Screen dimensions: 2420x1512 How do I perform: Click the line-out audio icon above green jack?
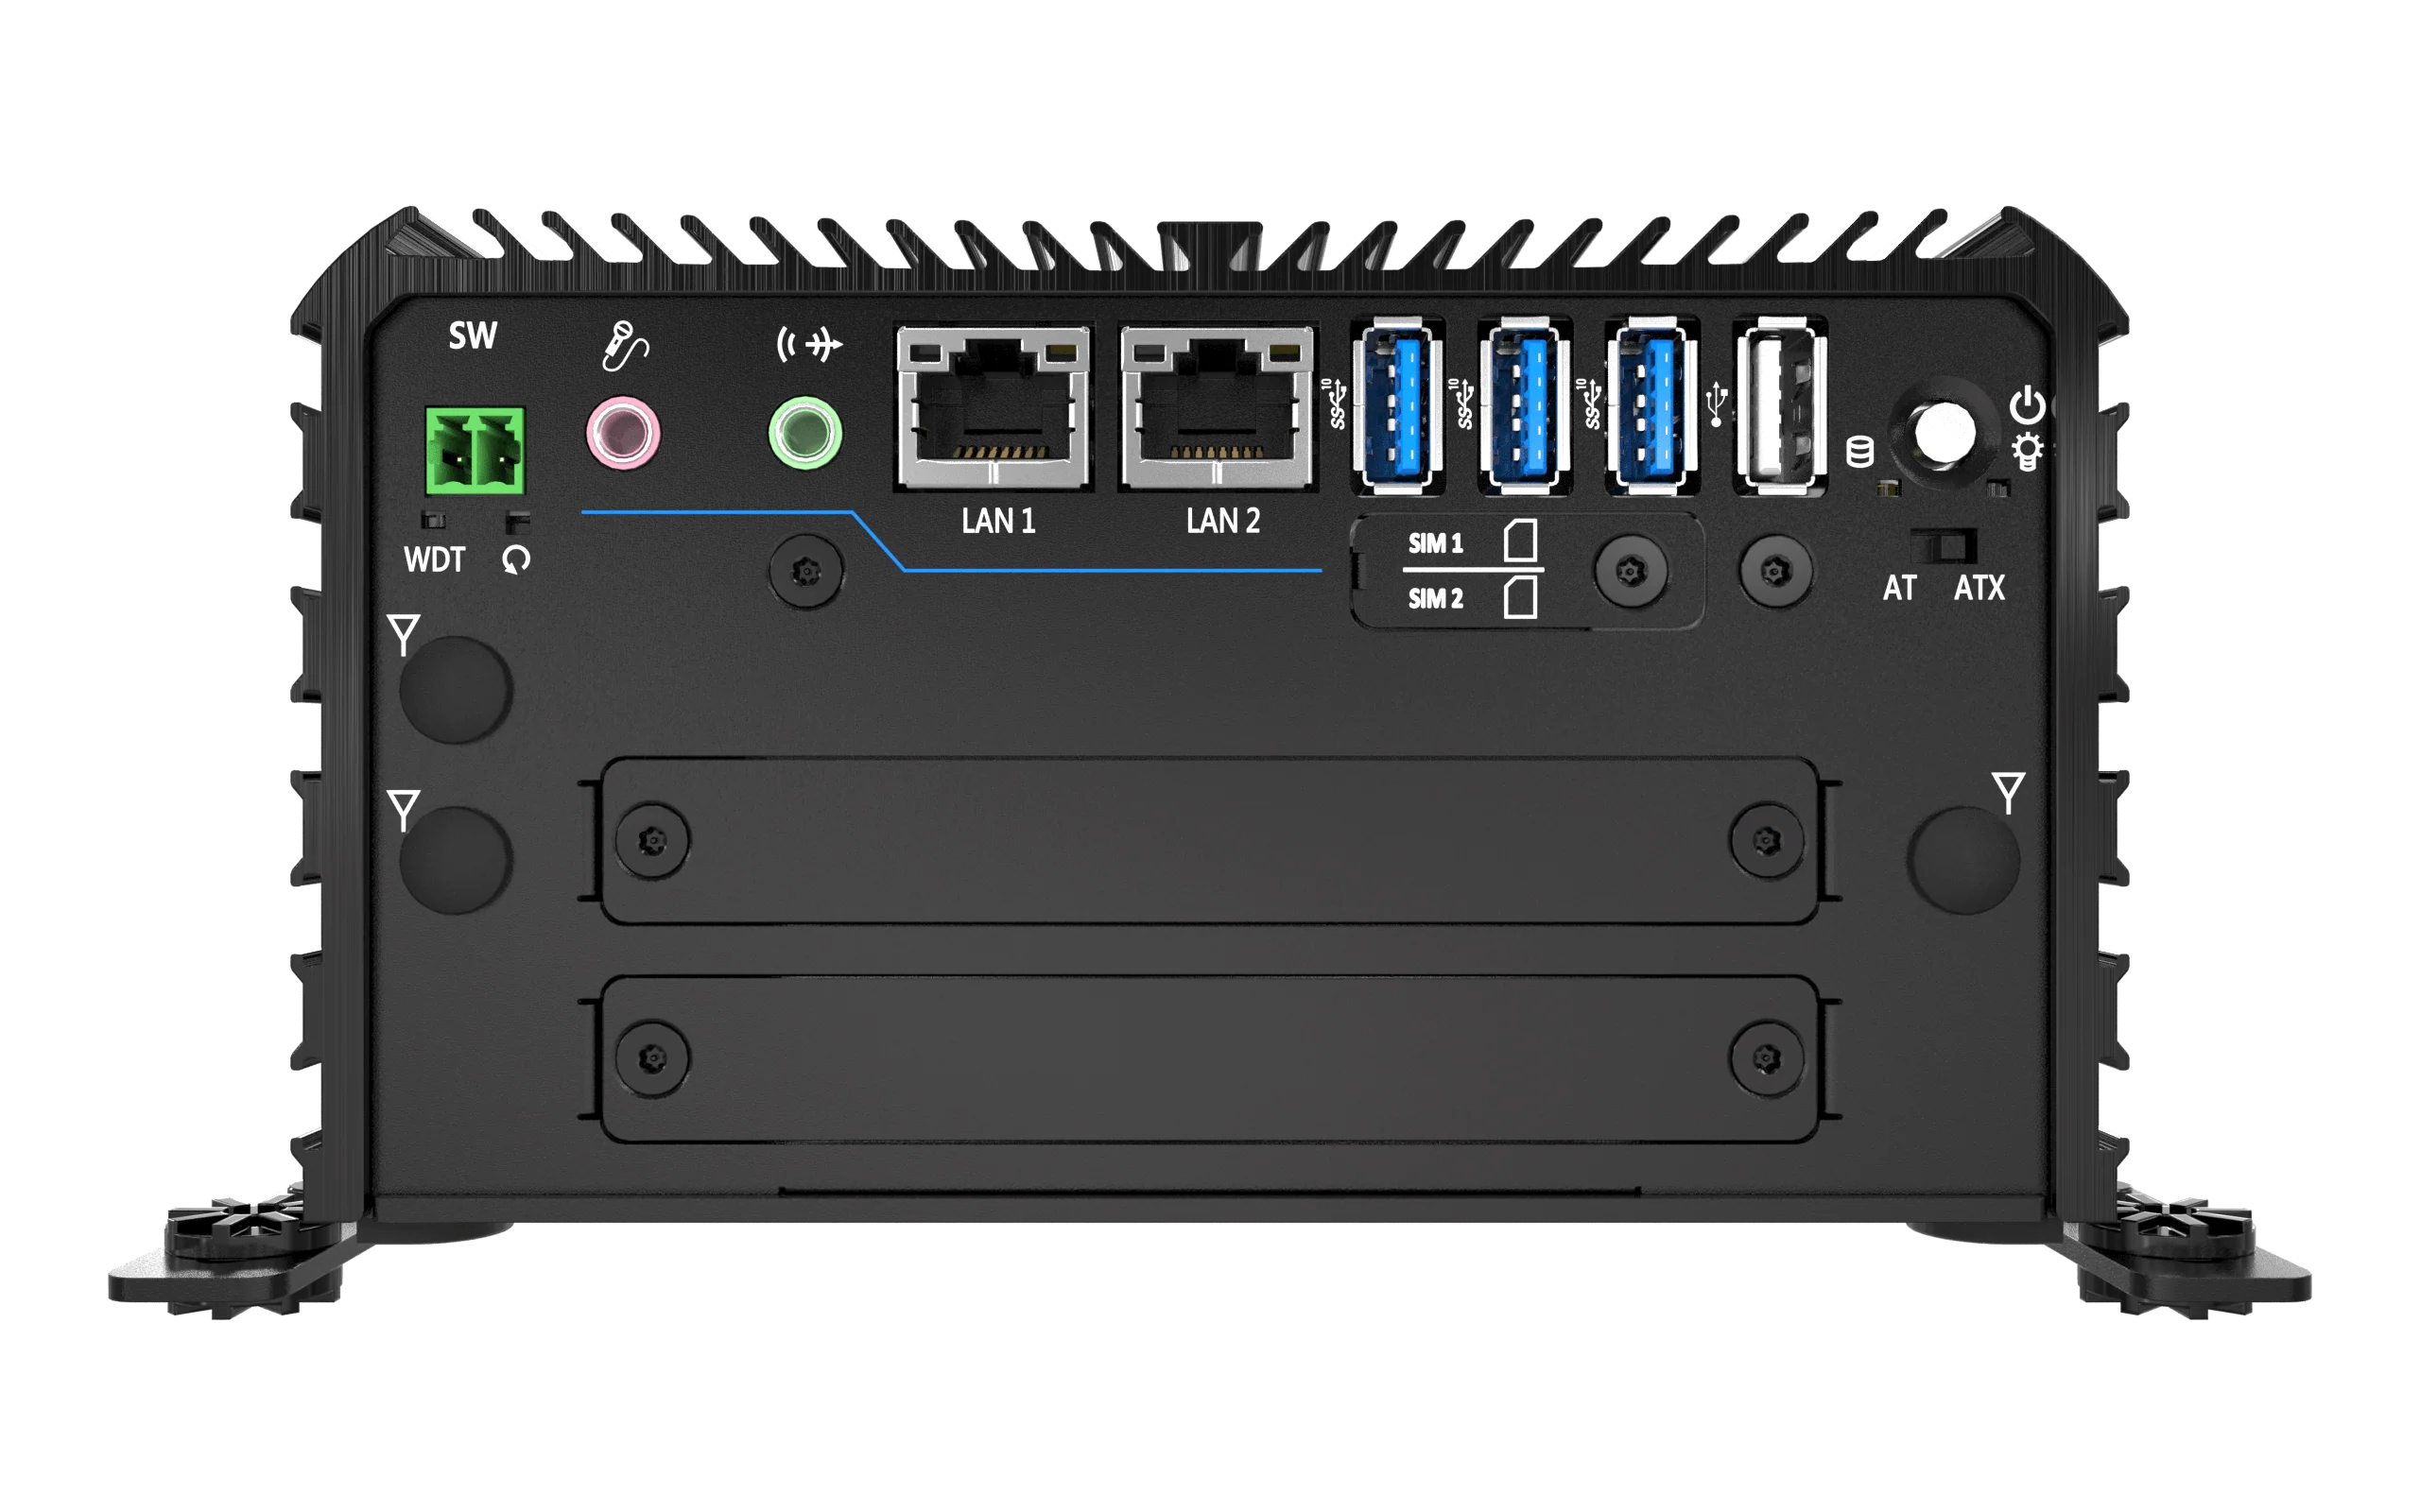[x=809, y=344]
